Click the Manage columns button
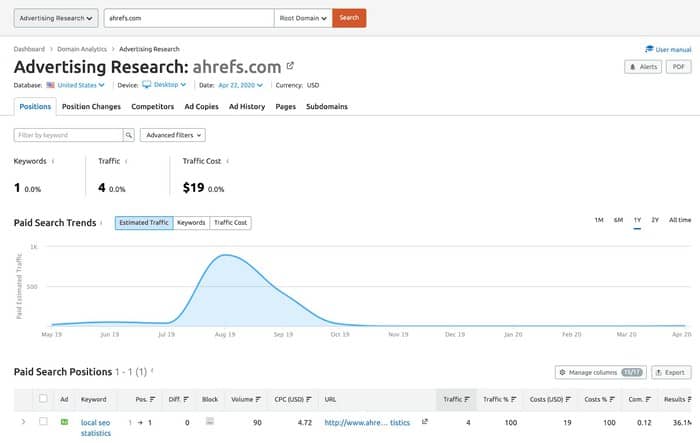Image resolution: width=700 pixels, height=443 pixels. pyautogui.click(x=600, y=372)
